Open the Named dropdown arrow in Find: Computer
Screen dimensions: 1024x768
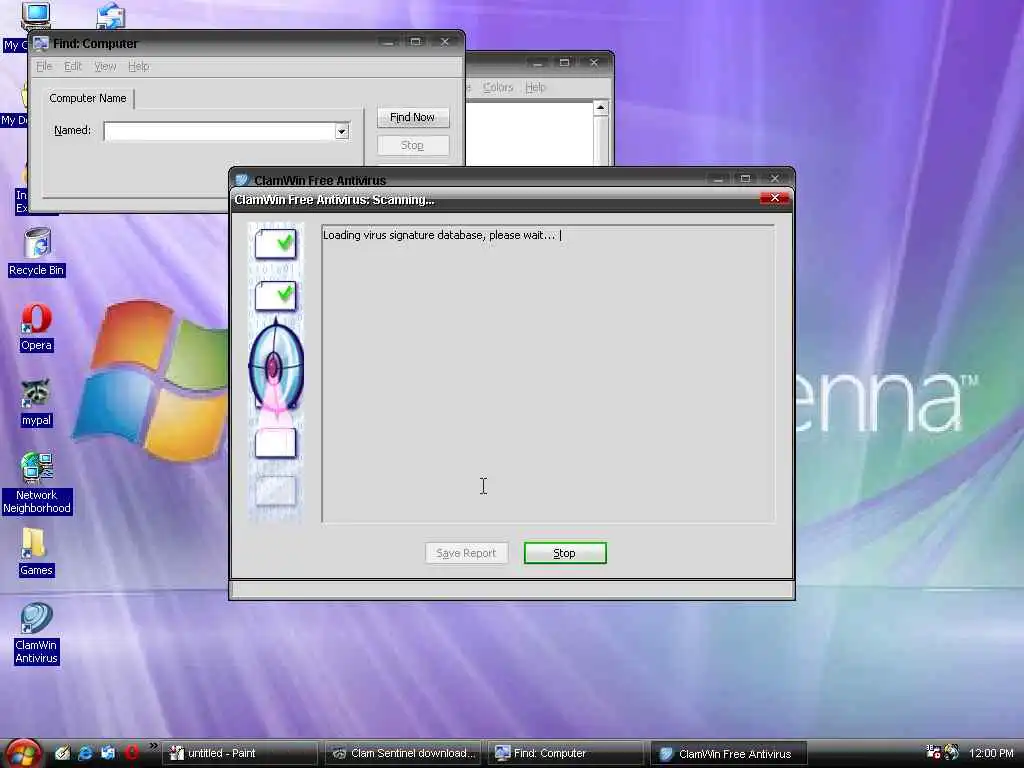(x=342, y=131)
